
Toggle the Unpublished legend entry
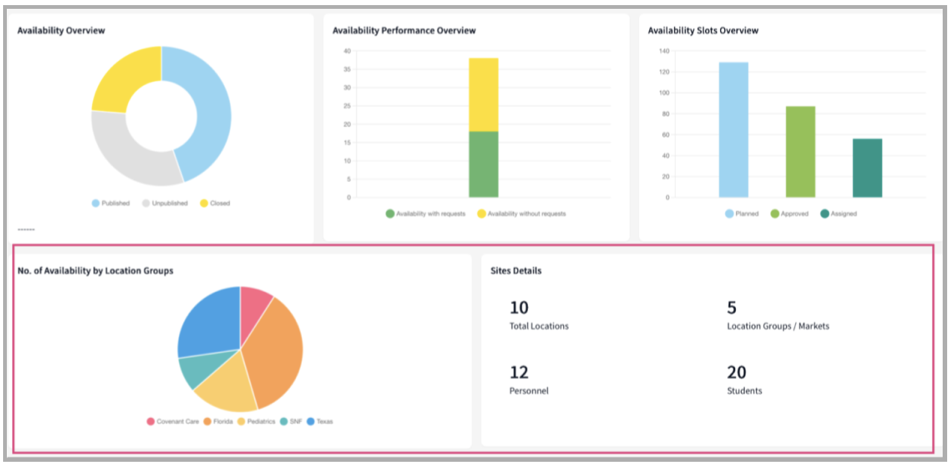[x=164, y=203]
